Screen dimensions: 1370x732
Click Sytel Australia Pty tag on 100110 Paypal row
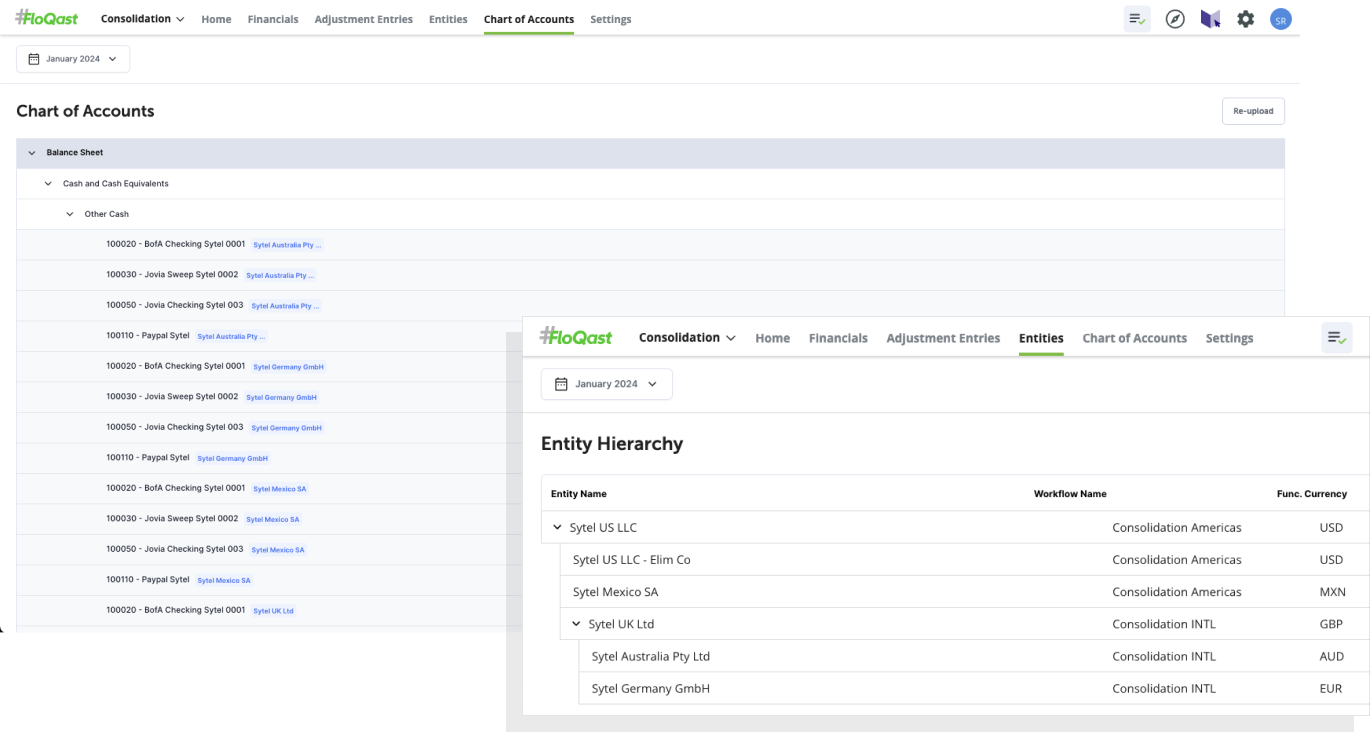point(232,336)
